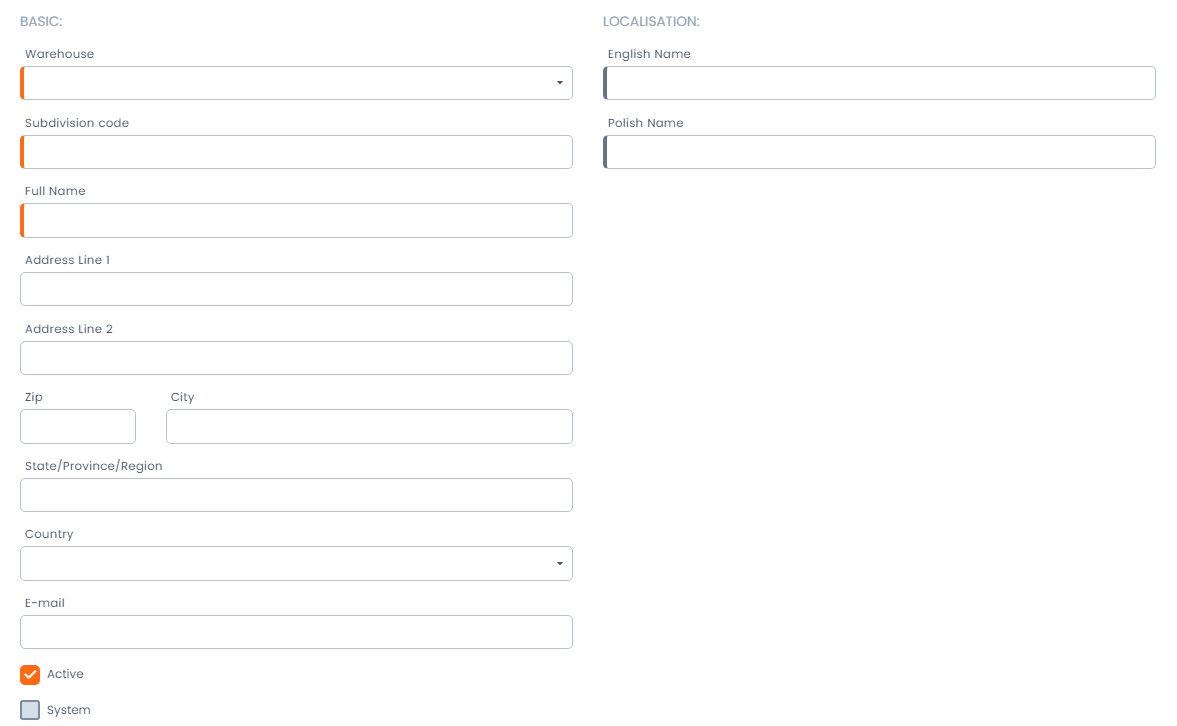1177x726 pixels.
Task: Click inside the City field
Action: tap(369, 426)
